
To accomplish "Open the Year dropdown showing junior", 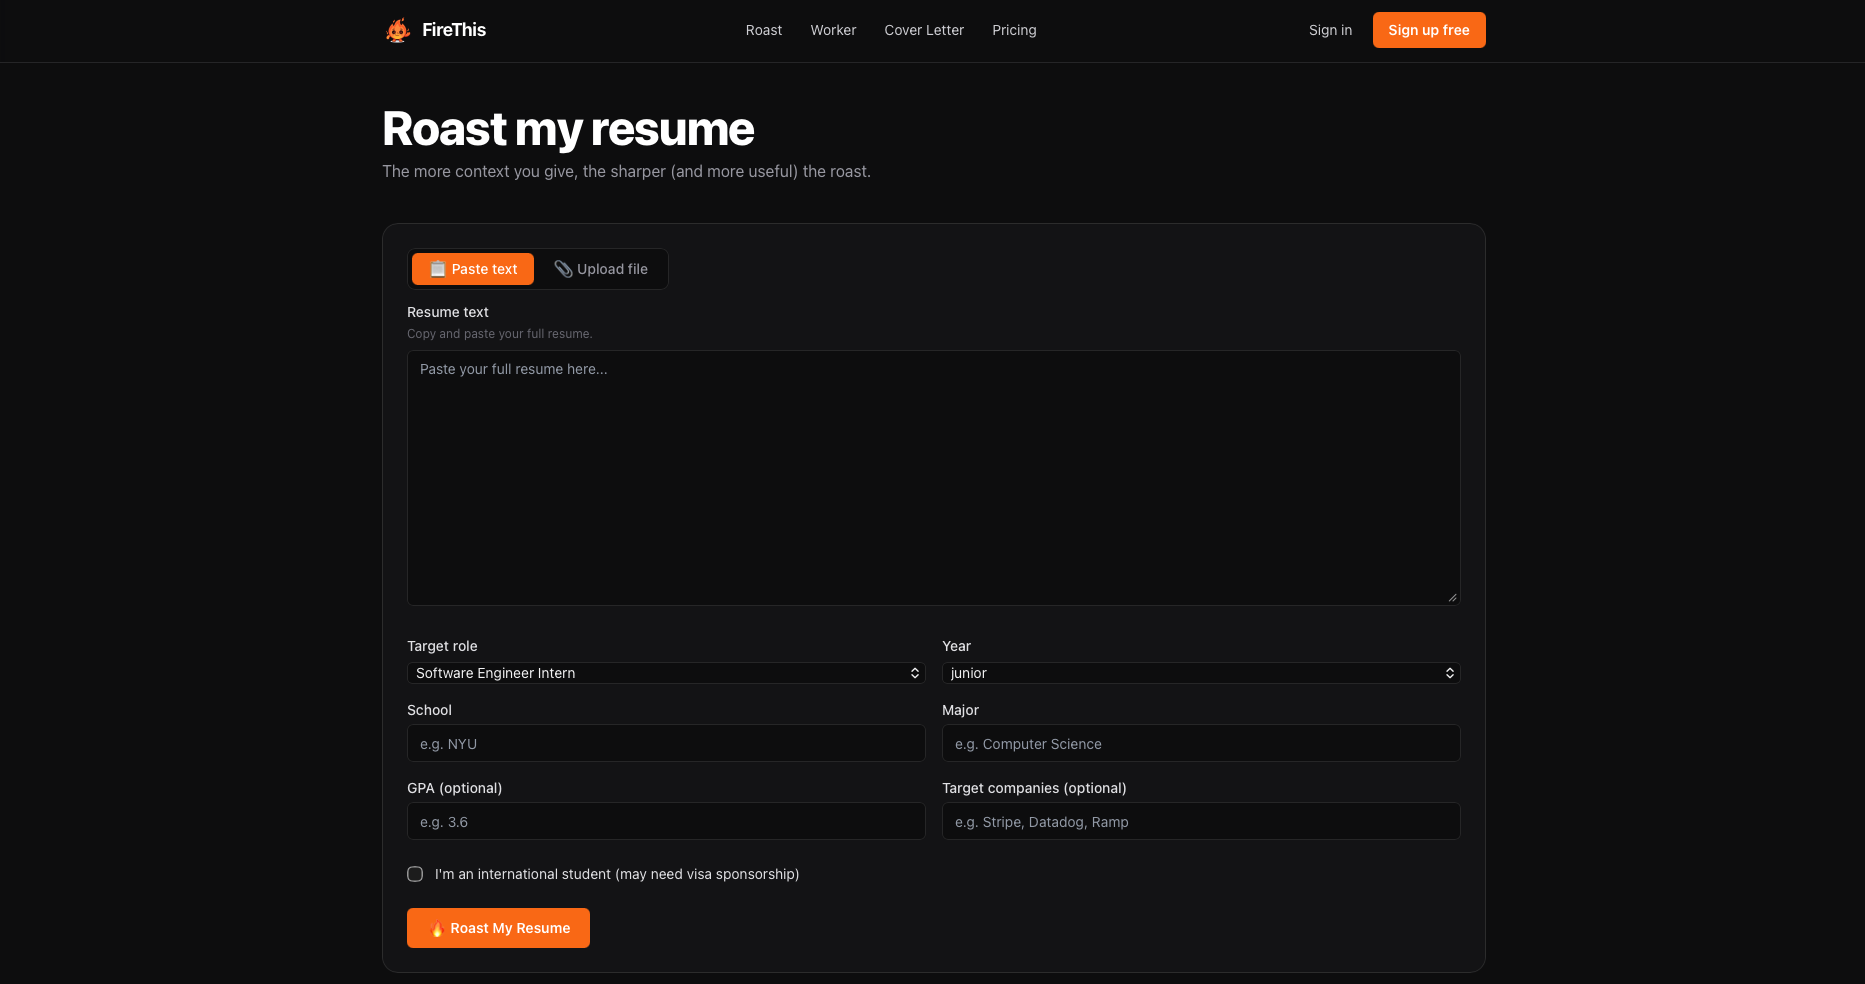I will [1201, 673].
